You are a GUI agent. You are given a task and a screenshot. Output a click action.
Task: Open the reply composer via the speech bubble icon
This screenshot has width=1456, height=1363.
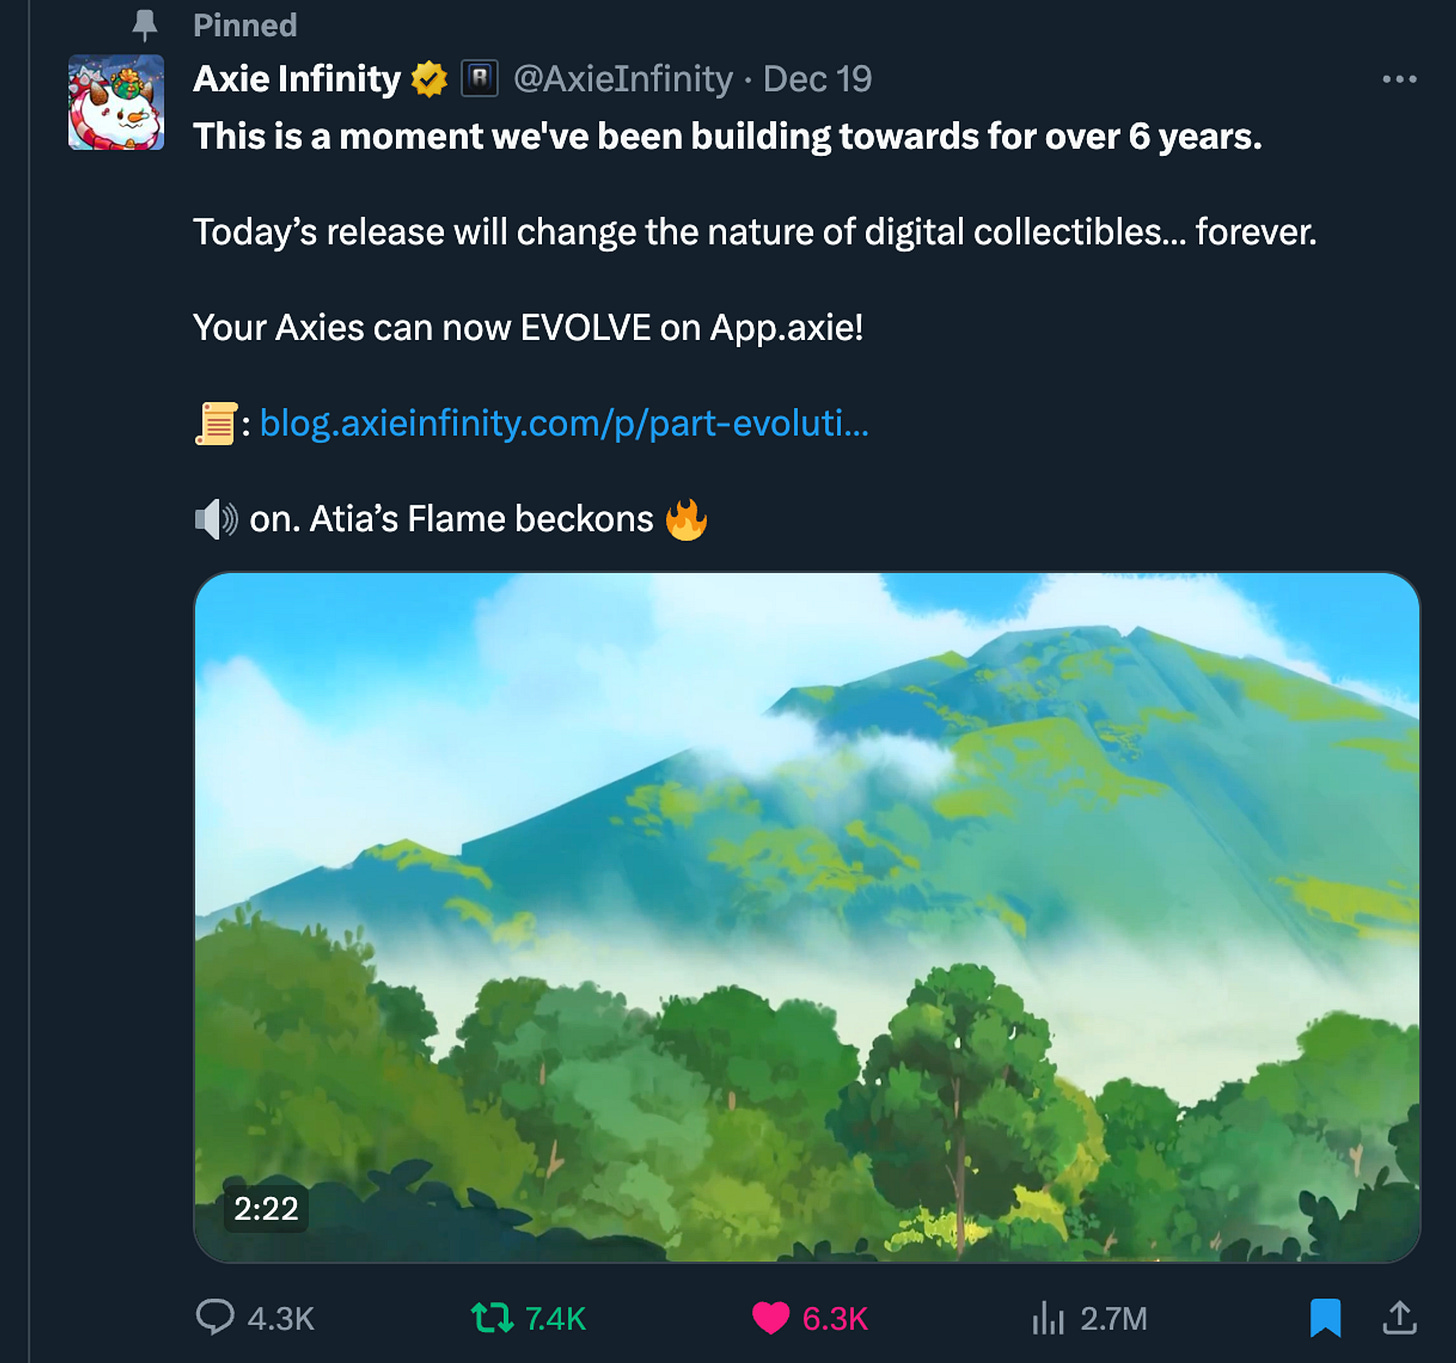(x=218, y=1319)
